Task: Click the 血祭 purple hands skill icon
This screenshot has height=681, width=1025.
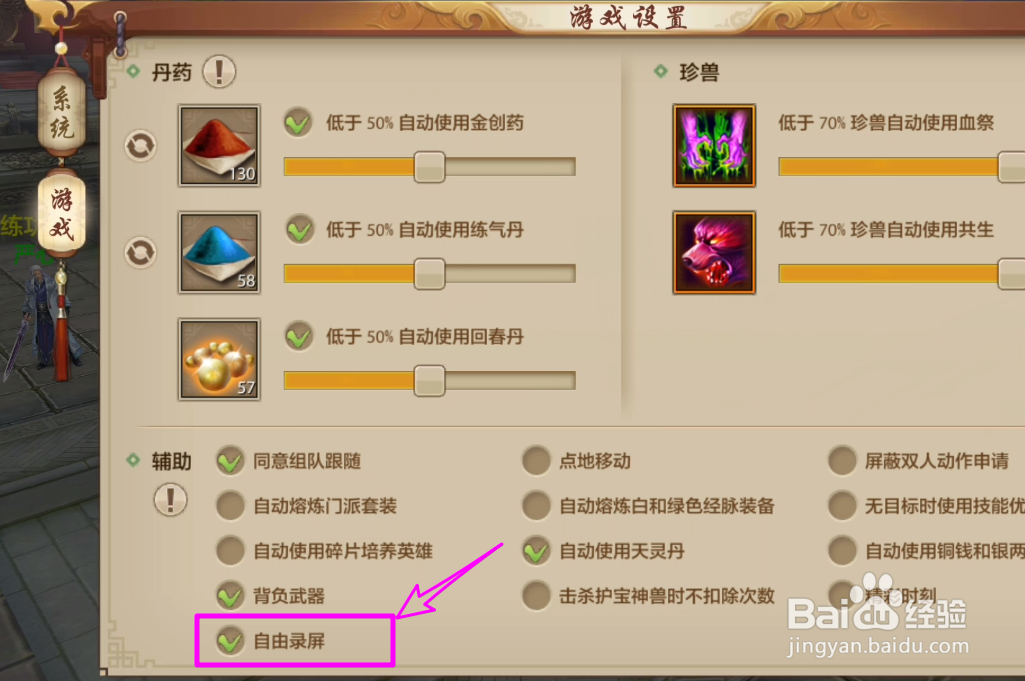Action: pyautogui.click(x=714, y=146)
